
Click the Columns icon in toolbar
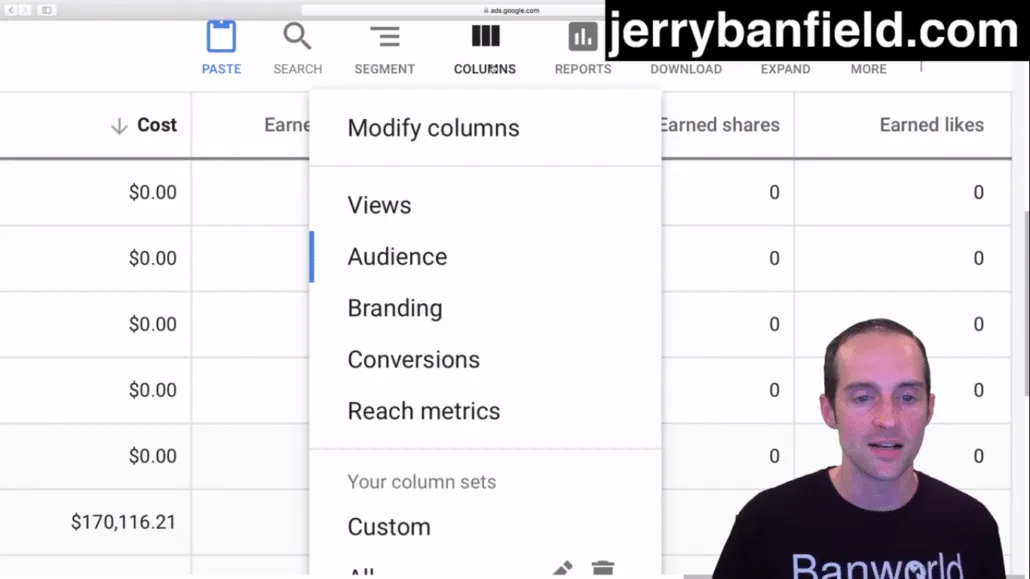[x=485, y=36]
